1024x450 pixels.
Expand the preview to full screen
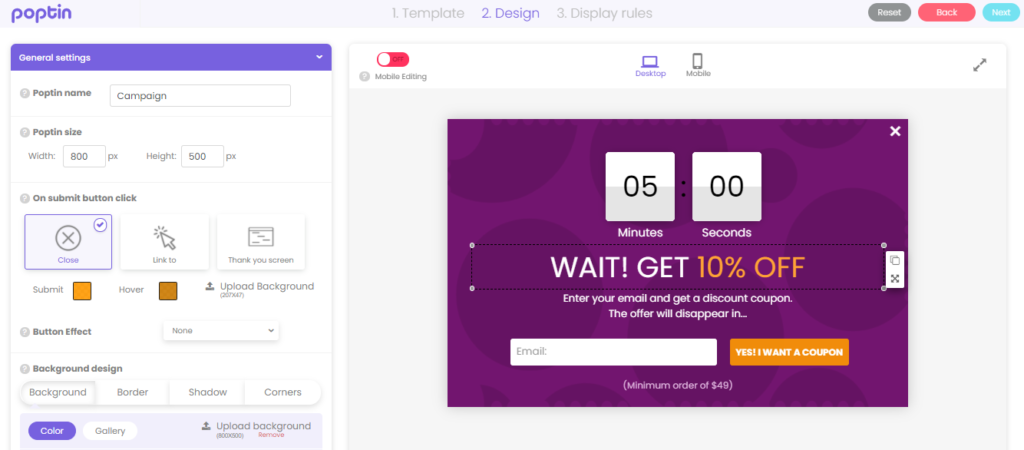980,65
